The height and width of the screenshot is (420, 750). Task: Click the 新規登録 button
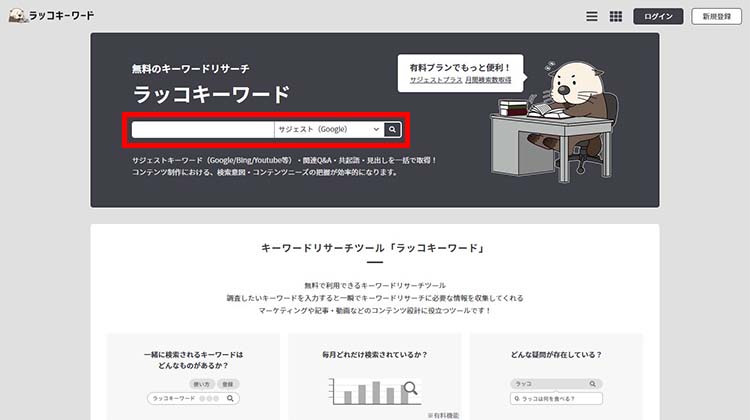[x=716, y=16]
